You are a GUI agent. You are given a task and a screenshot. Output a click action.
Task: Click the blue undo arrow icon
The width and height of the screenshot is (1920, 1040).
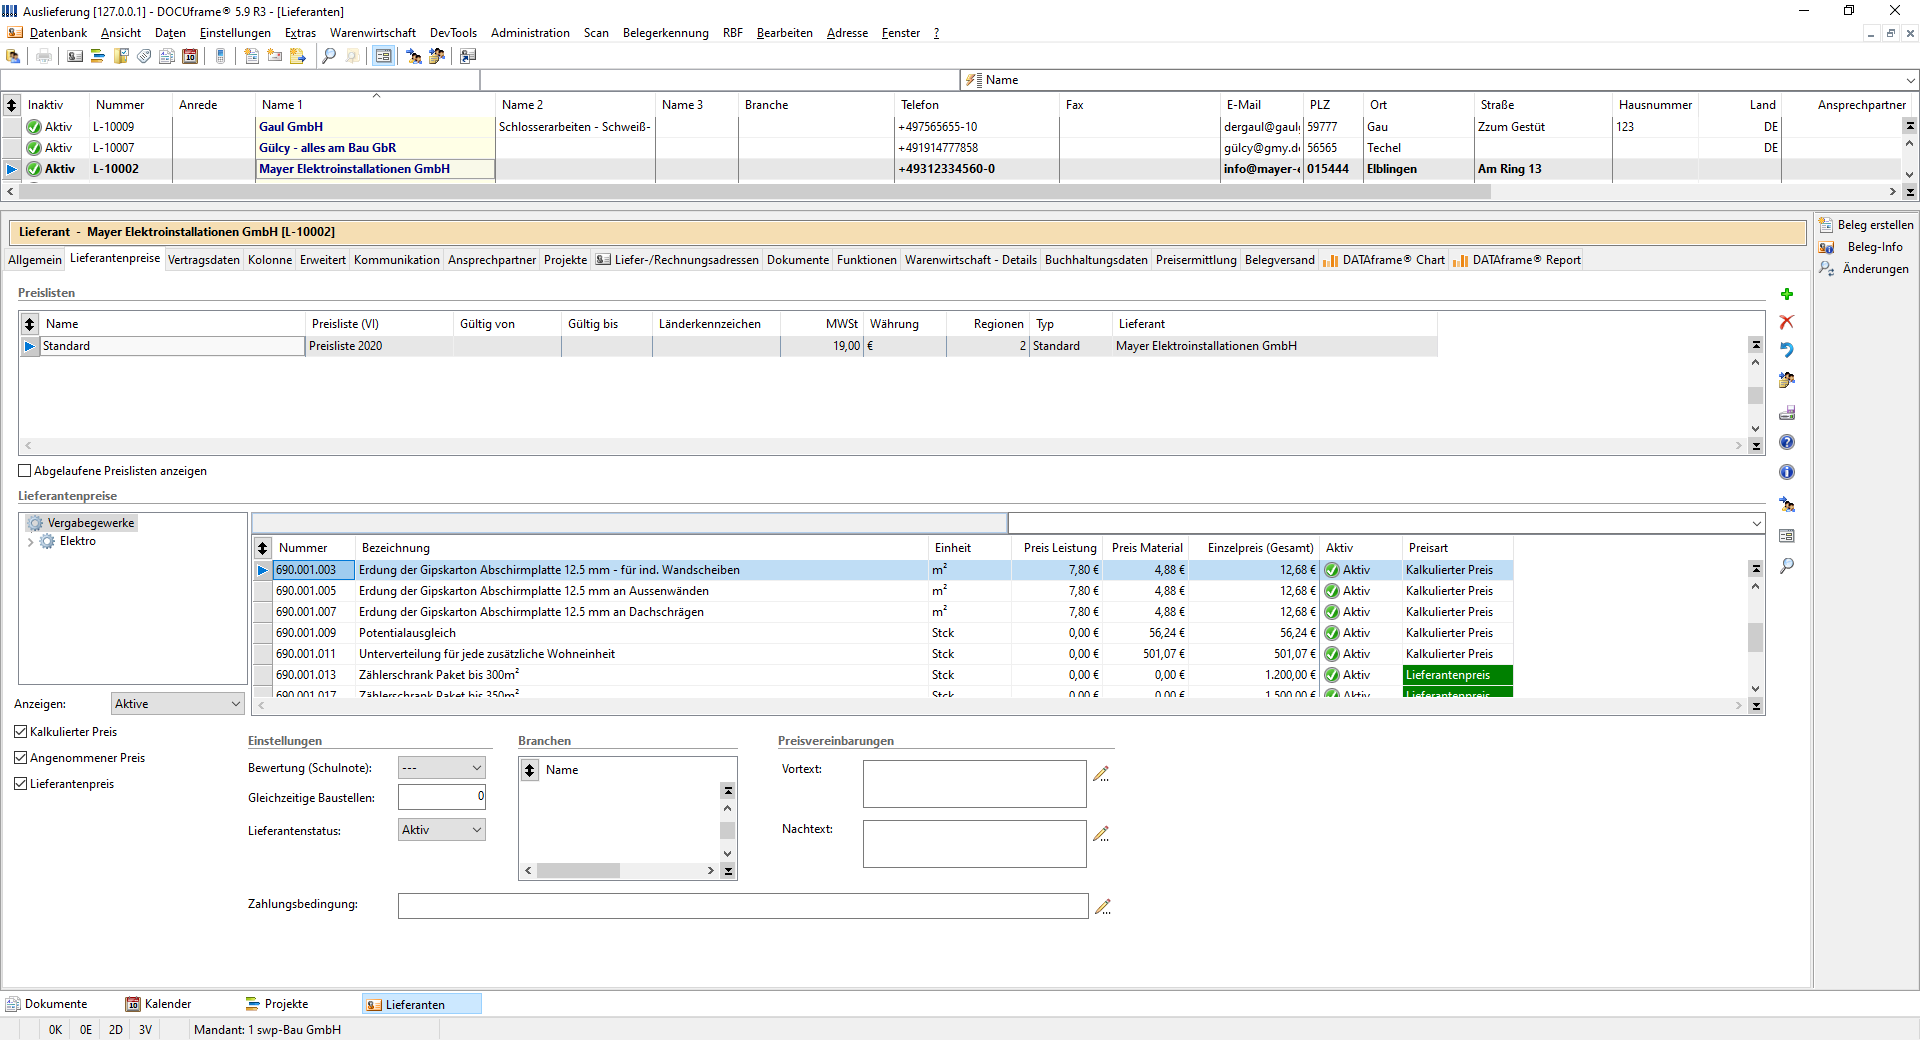(x=1787, y=350)
